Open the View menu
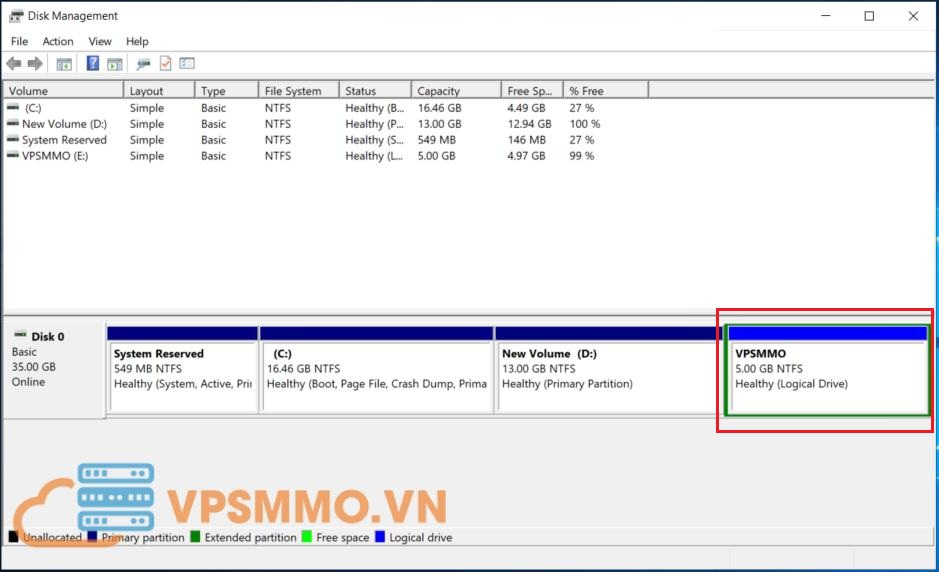 (100, 41)
